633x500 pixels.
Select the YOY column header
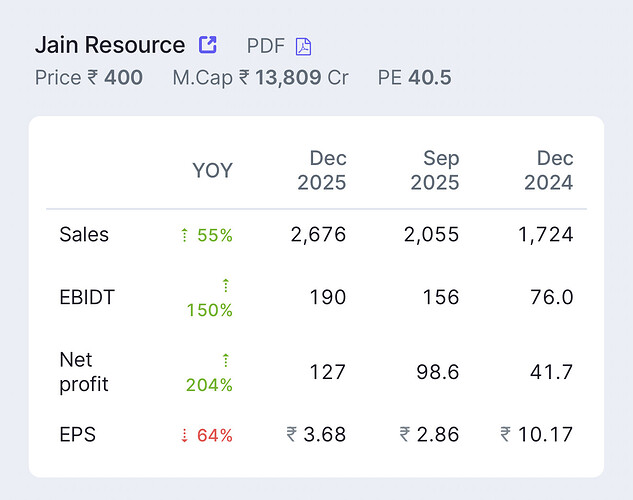point(212,170)
